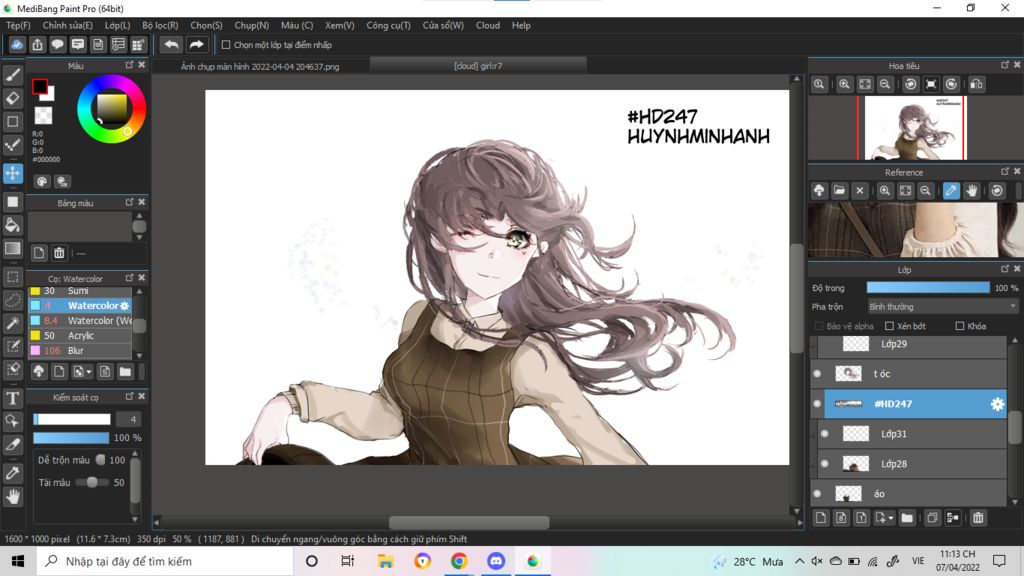Click the foreground color swatch
This screenshot has height=576, width=1024.
point(40,86)
